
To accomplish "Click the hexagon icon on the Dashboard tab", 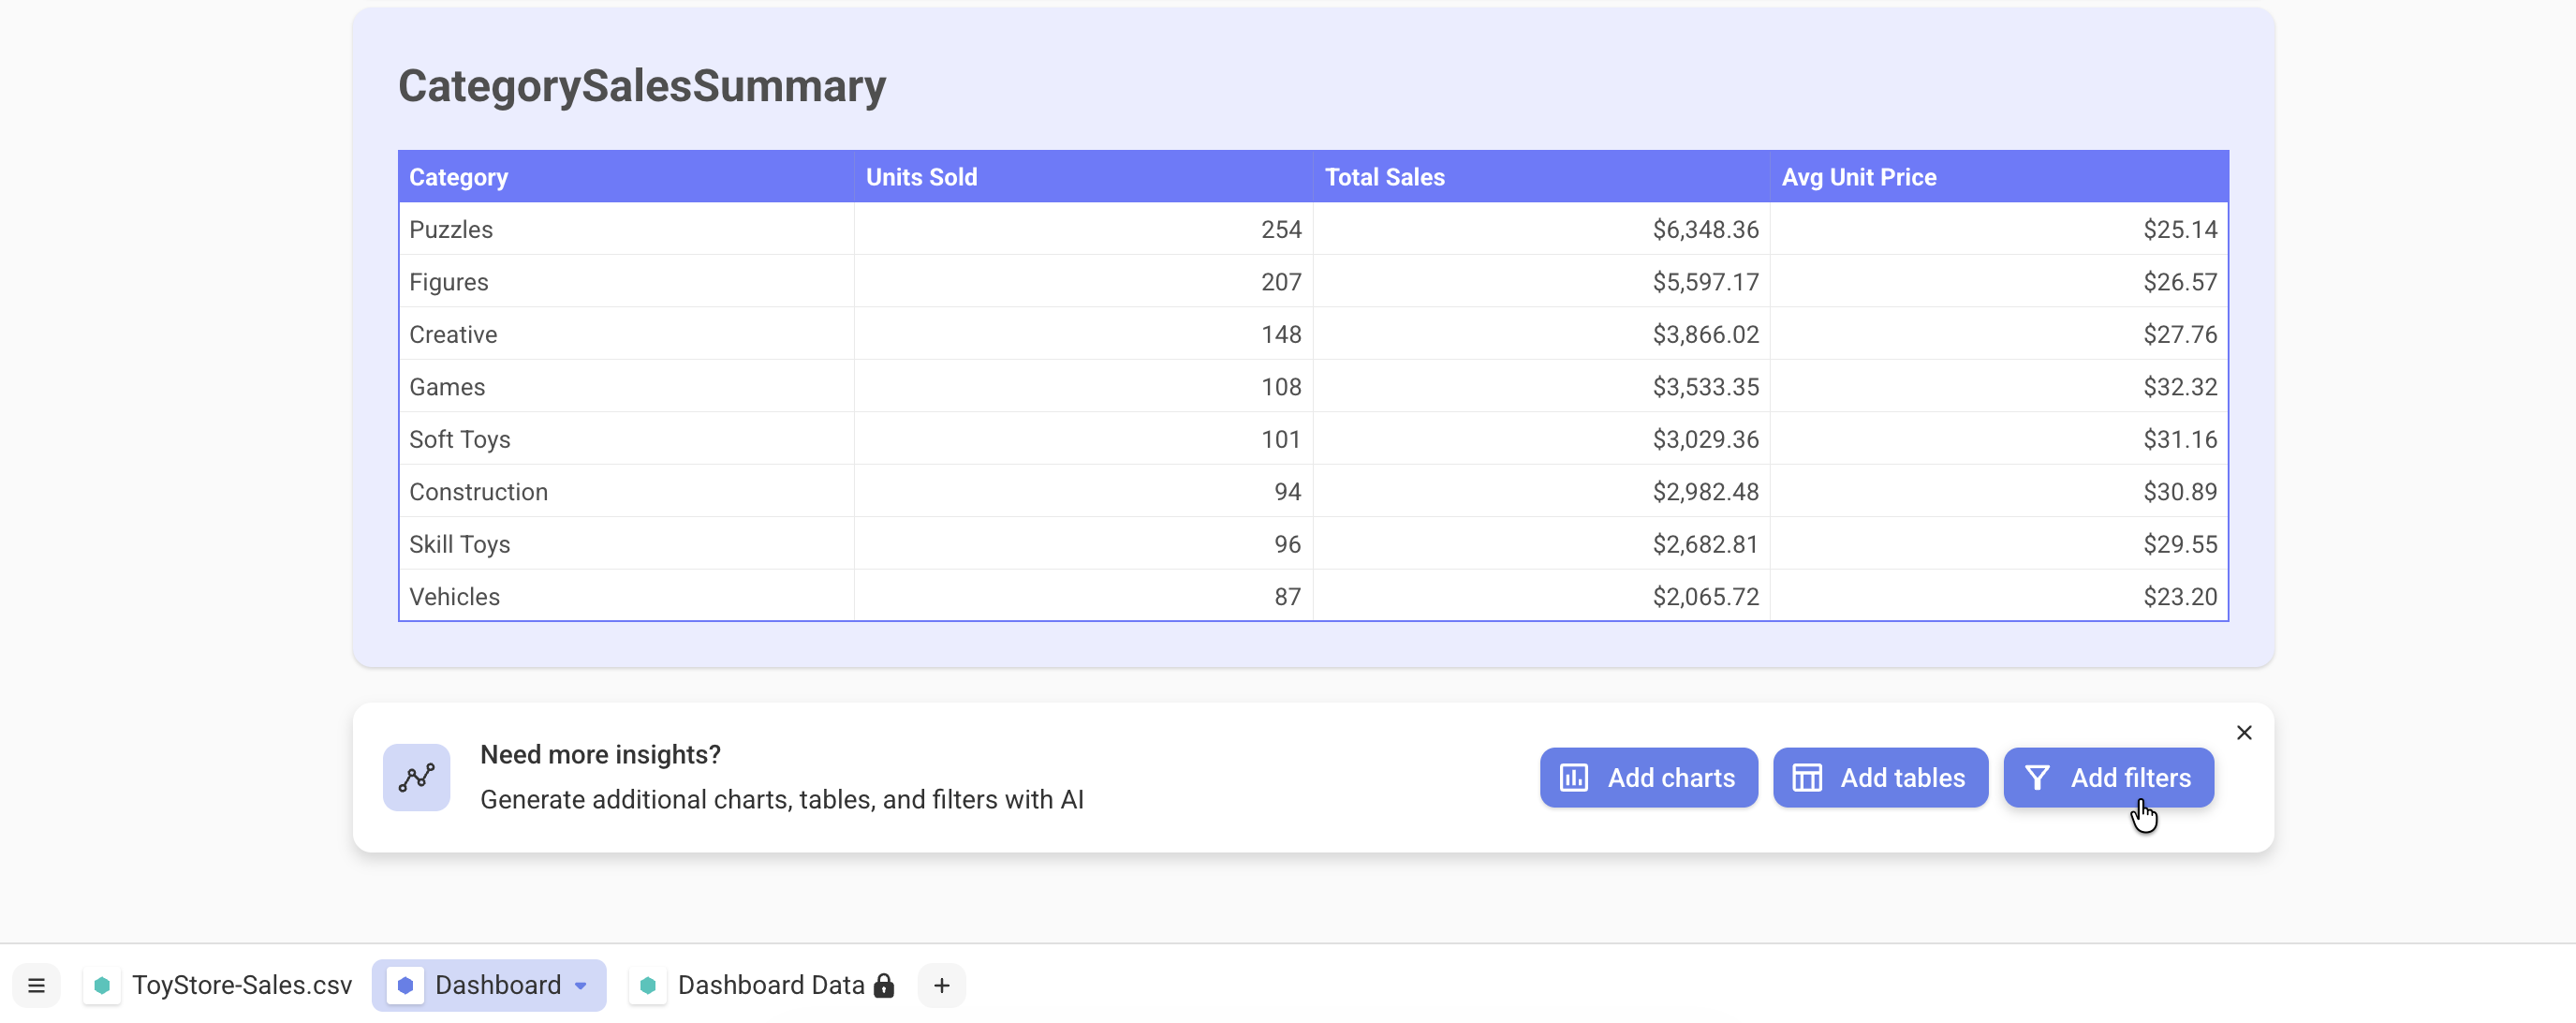I will click(405, 985).
